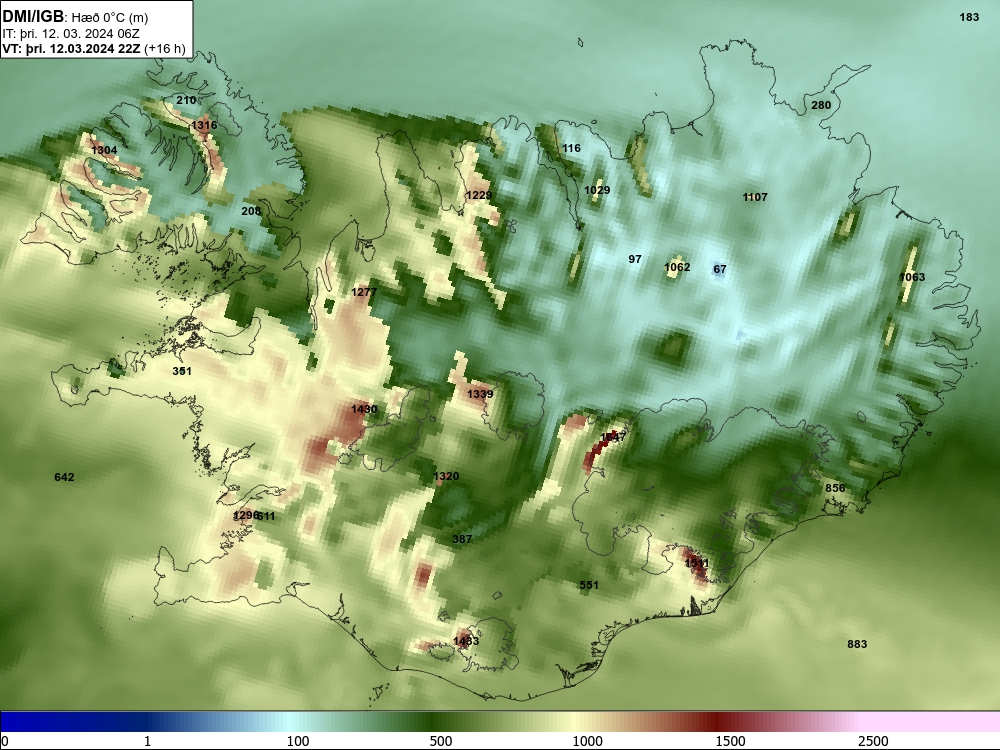Image resolution: width=1000 pixels, height=750 pixels.
Task: Click the 280 value in the northeast
Action: [821, 105]
